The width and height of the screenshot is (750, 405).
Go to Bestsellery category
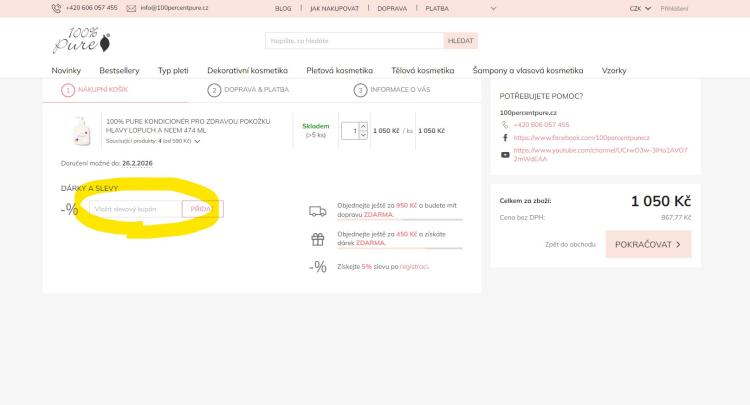[119, 70]
